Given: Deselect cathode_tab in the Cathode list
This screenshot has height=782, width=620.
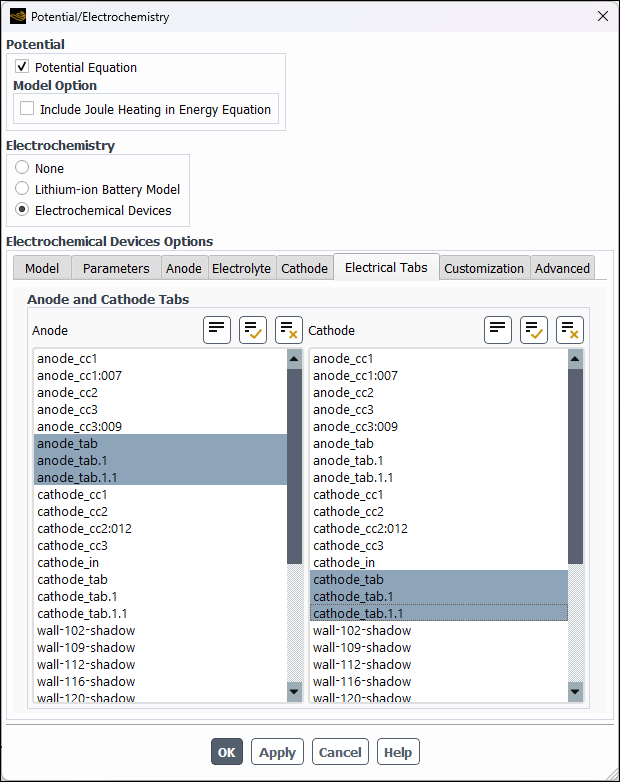Looking at the screenshot, I should [439, 579].
